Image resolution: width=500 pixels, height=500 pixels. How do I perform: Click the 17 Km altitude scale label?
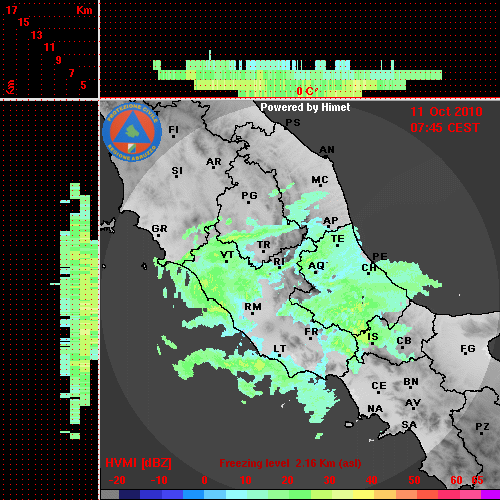11,10
